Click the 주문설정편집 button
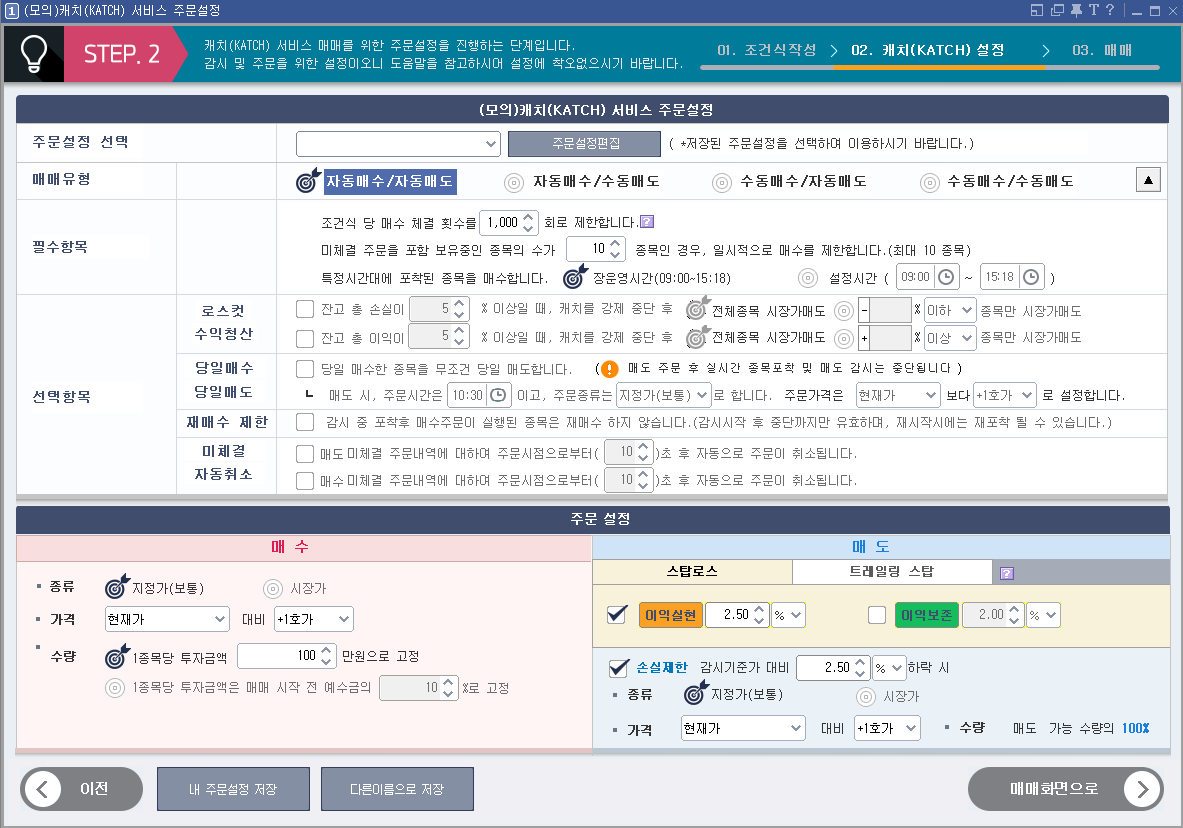The height and width of the screenshot is (828, 1183). click(x=584, y=143)
